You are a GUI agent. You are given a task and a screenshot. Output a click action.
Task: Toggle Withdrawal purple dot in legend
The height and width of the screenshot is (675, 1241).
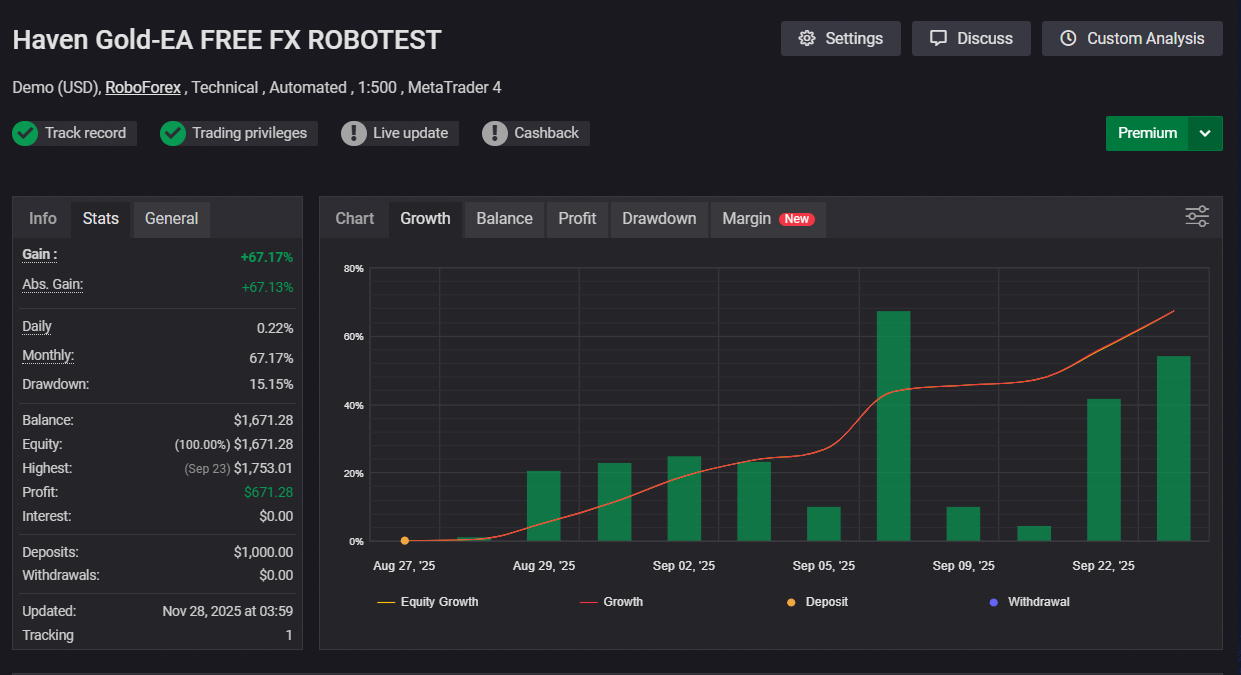pos(1029,602)
